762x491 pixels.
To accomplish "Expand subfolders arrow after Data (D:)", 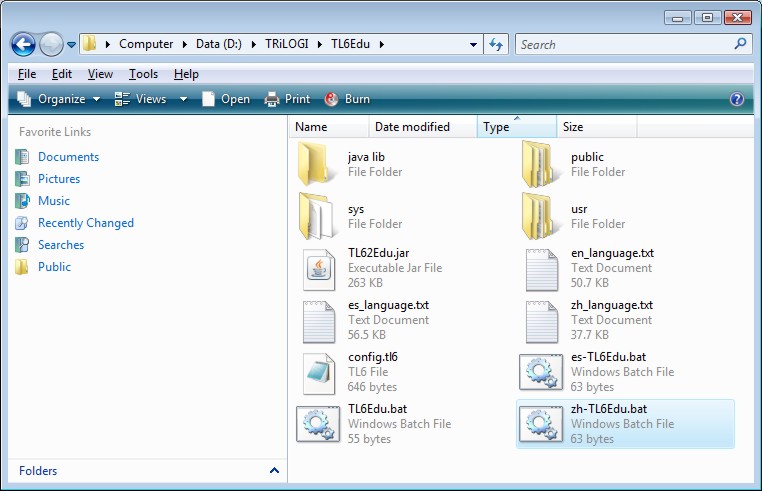I will [253, 45].
